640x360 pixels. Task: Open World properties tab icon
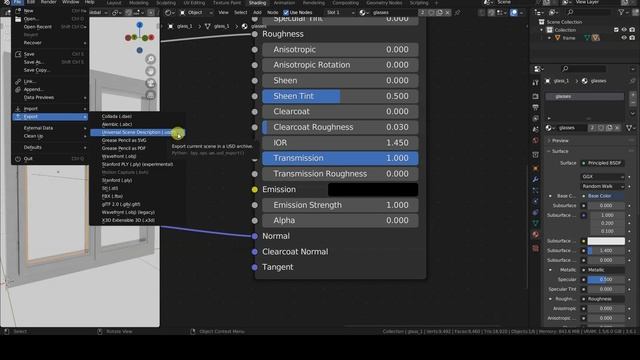click(x=536, y=140)
